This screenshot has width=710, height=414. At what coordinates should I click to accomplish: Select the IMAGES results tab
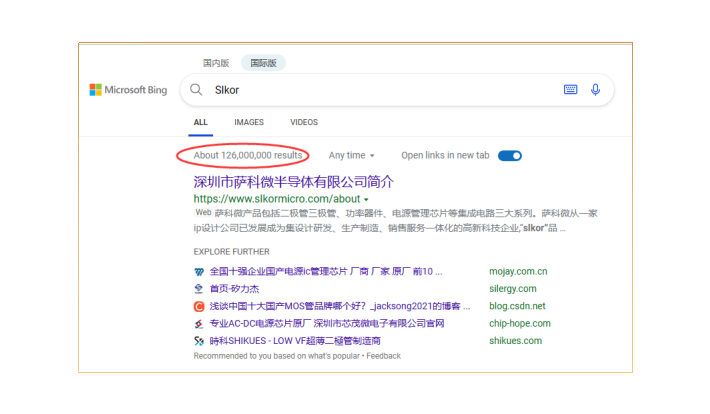pos(249,122)
